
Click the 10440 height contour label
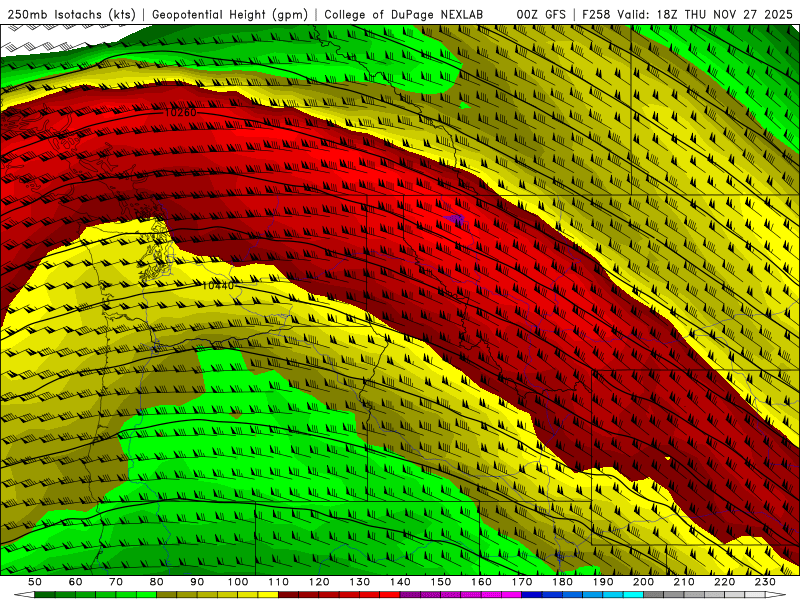tap(218, 286)
